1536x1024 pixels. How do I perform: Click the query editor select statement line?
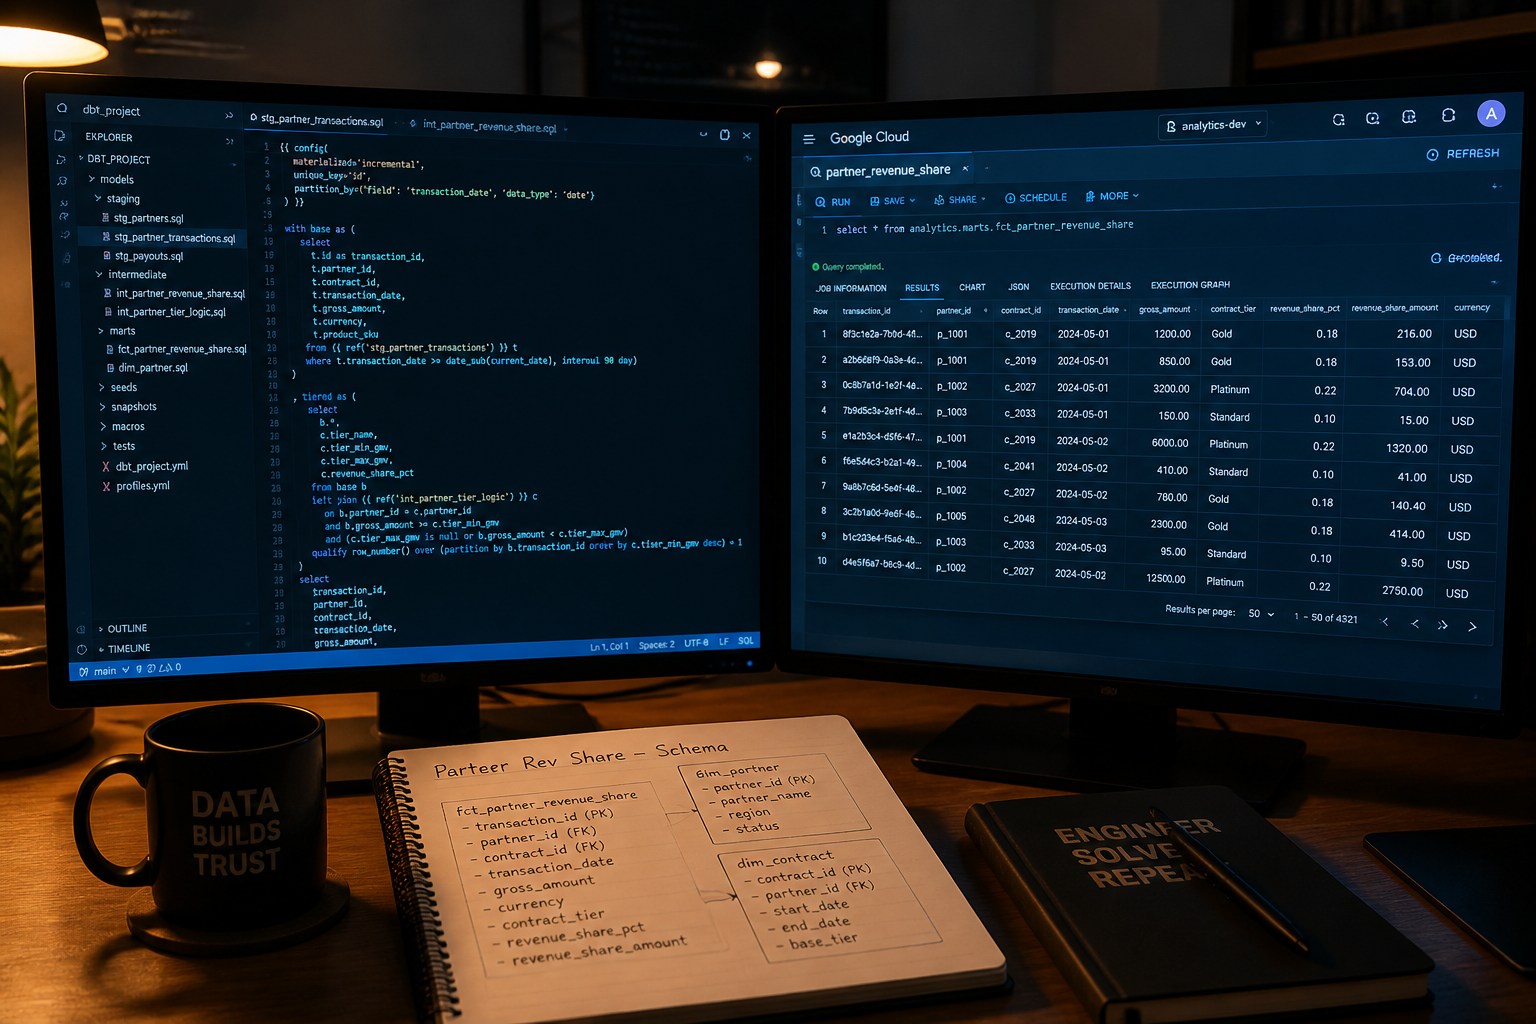[984, 227]
